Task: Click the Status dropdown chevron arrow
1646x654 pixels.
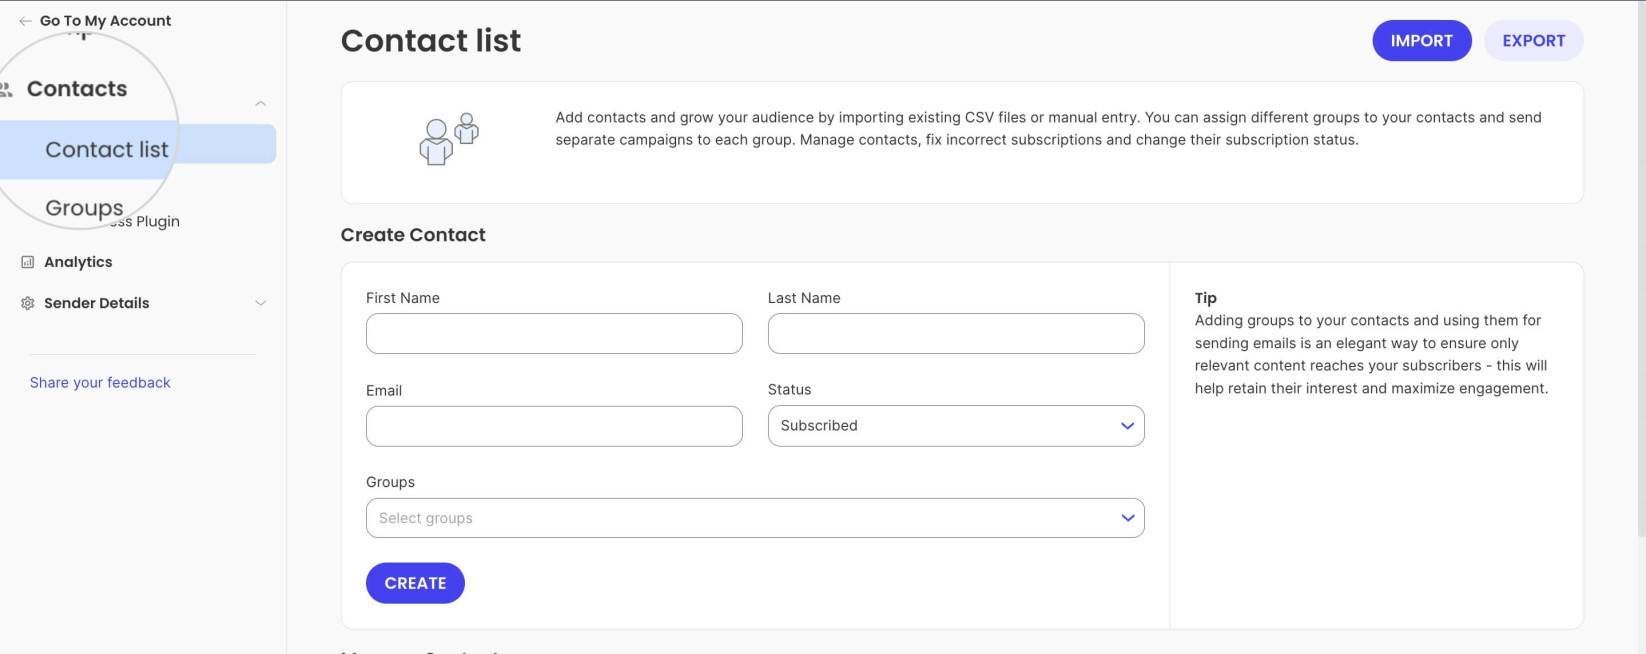Action: point(1127,426)
